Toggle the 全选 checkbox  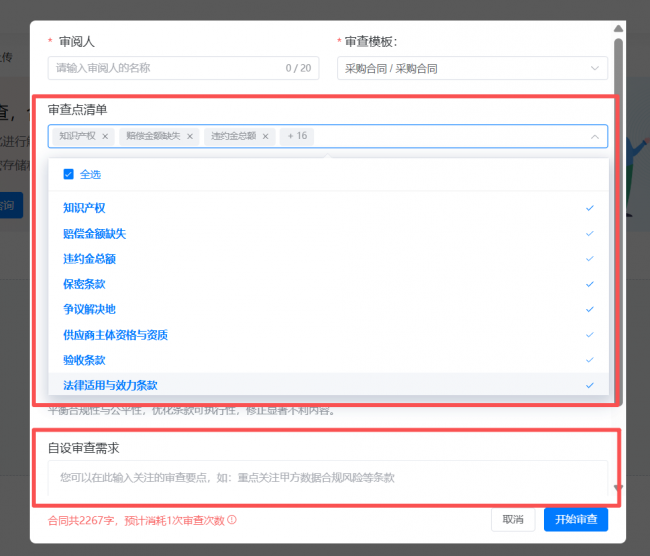coord(68,174)
